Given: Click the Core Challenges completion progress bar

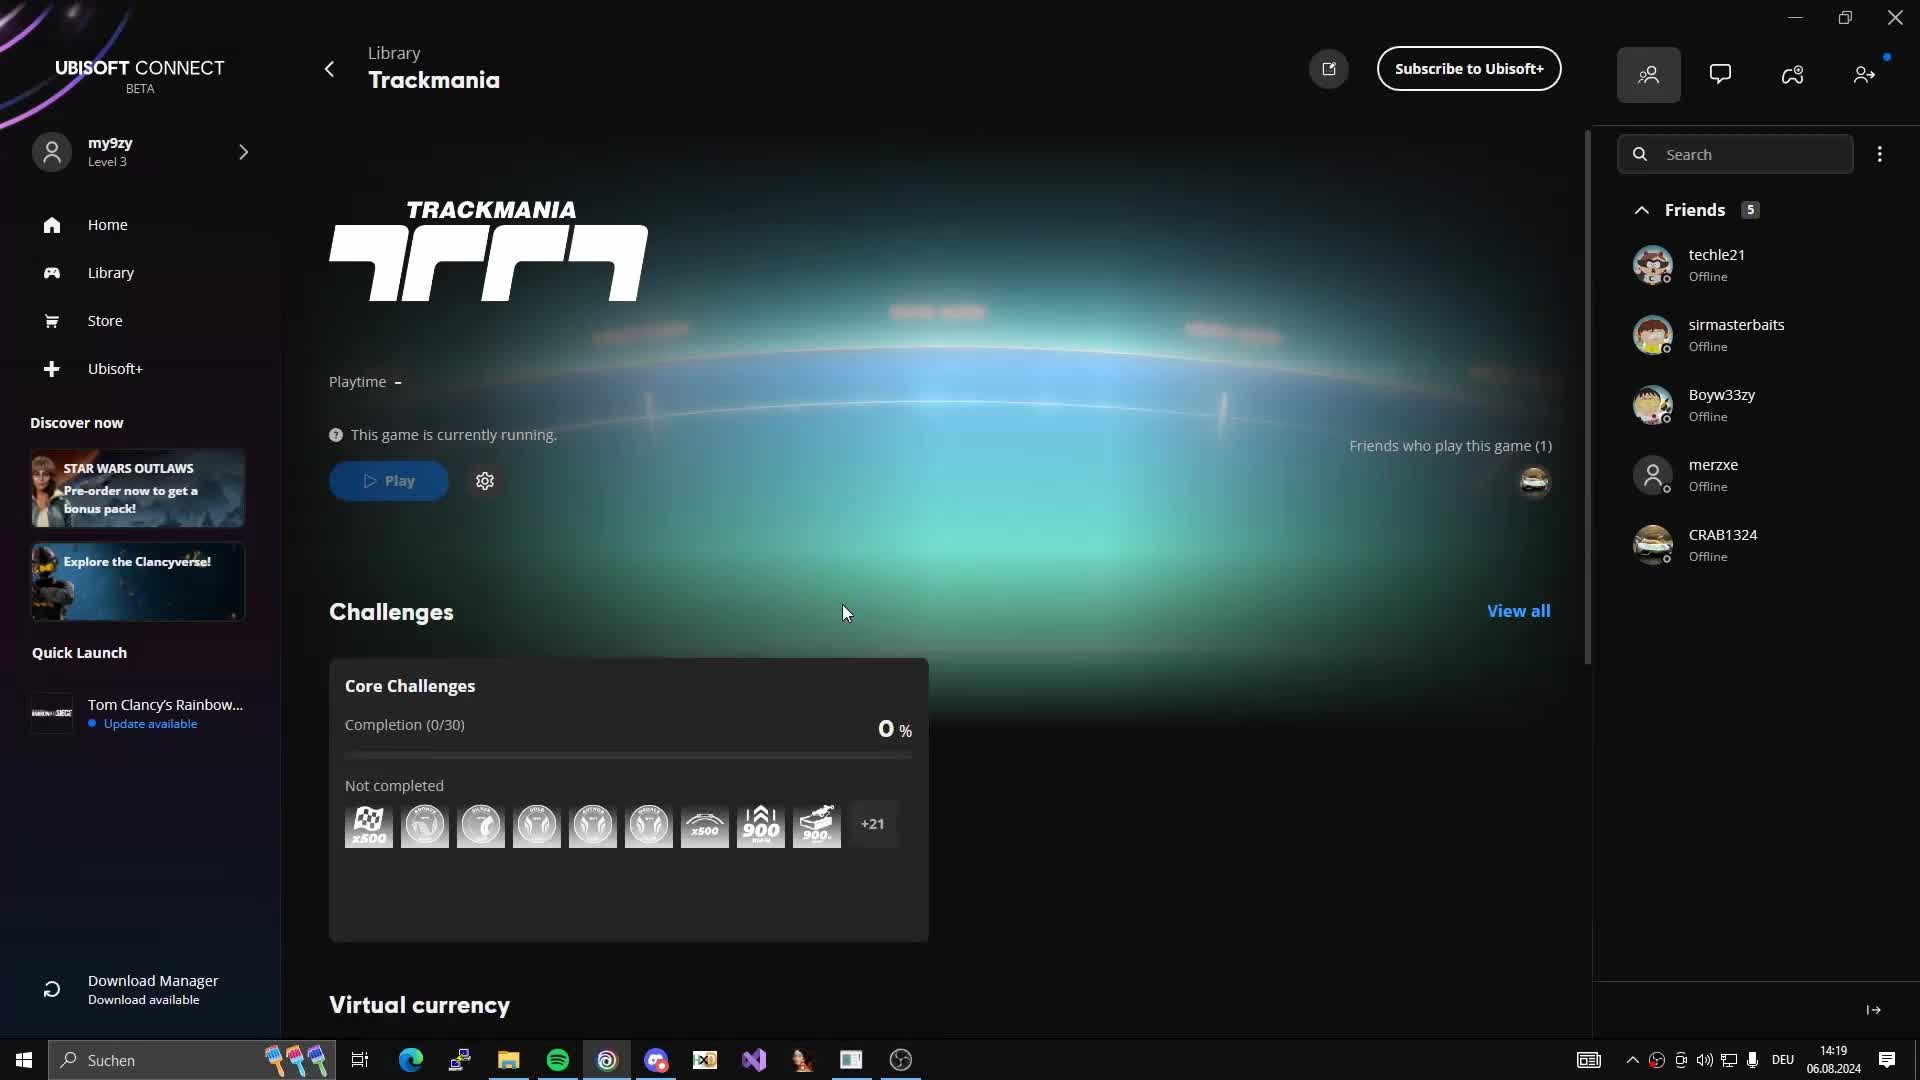Looking at the screenshot, I should (630, 755).
